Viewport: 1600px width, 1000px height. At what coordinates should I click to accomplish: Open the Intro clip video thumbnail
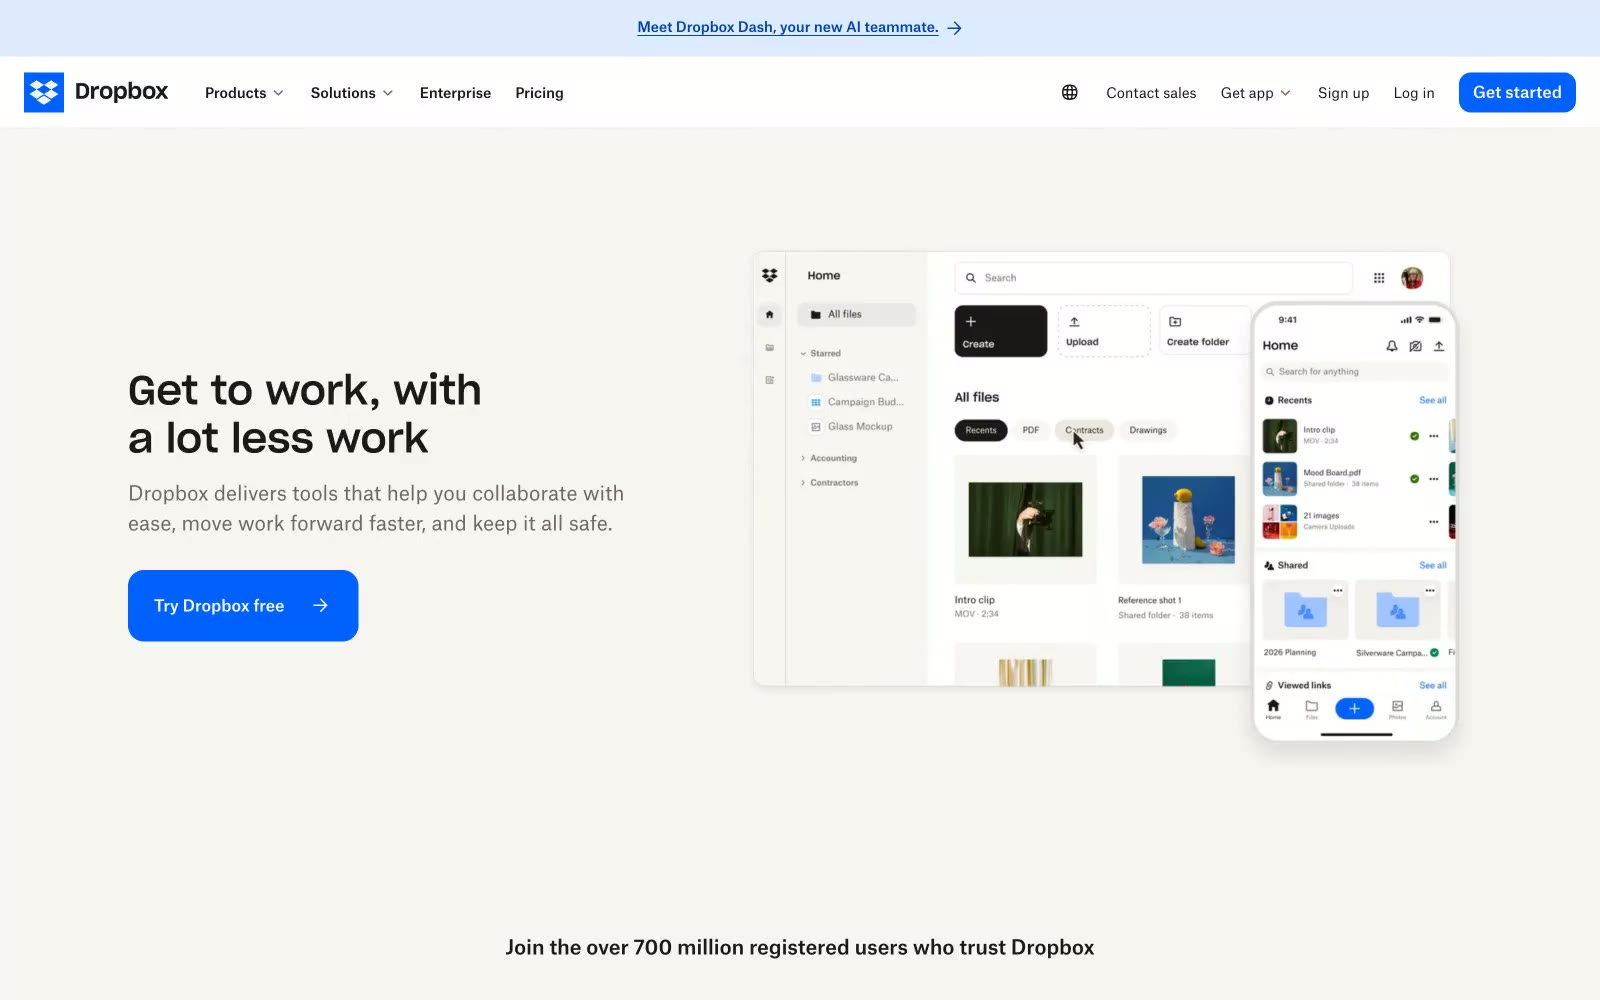pyautogui.click(x=1025, y=519)
